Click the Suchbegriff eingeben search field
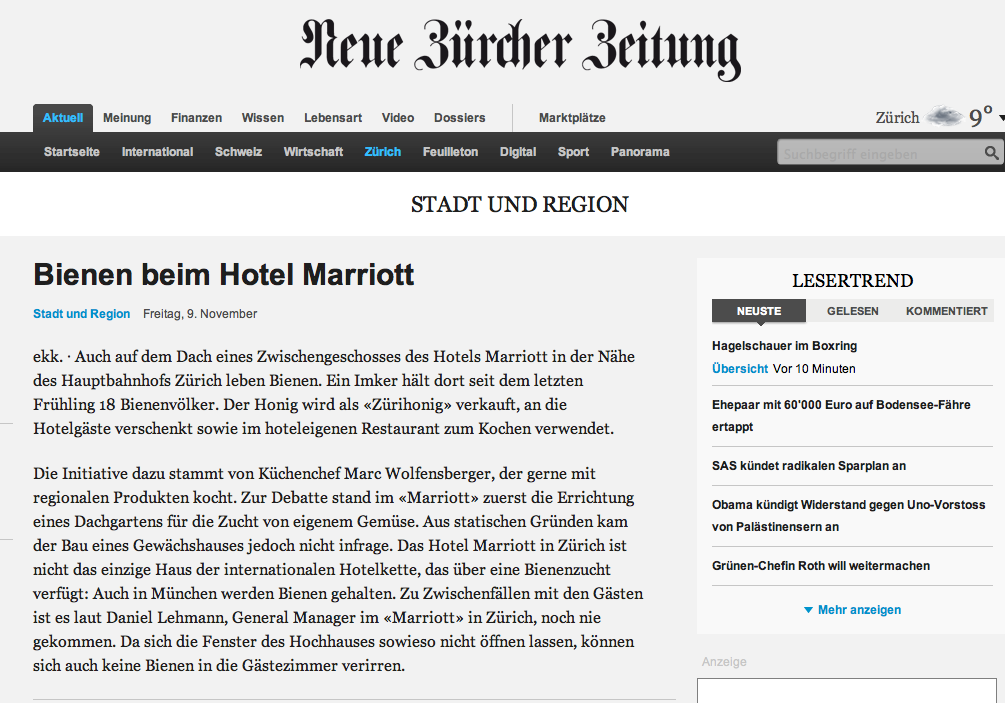 tap(881, 153)
